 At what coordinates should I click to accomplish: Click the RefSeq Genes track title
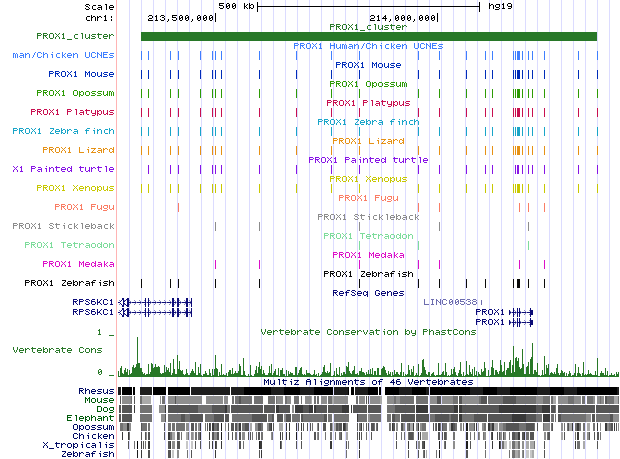pos(368,293)
